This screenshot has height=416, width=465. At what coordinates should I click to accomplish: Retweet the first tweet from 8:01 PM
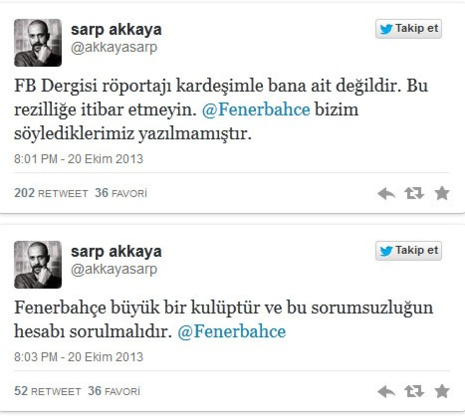[414, 193]
